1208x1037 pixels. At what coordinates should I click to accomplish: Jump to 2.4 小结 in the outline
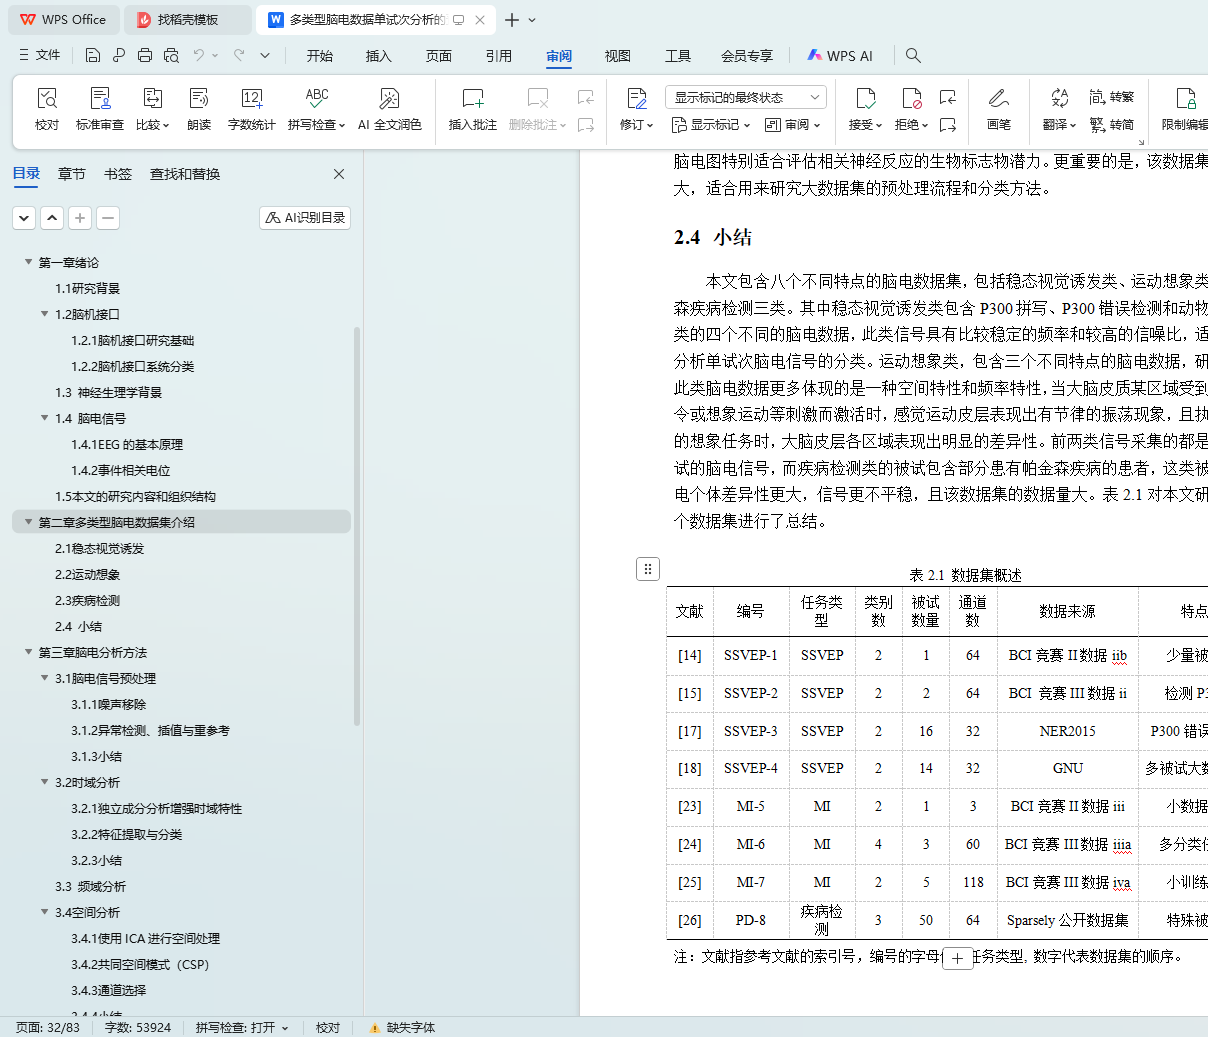tap(78, 626)
